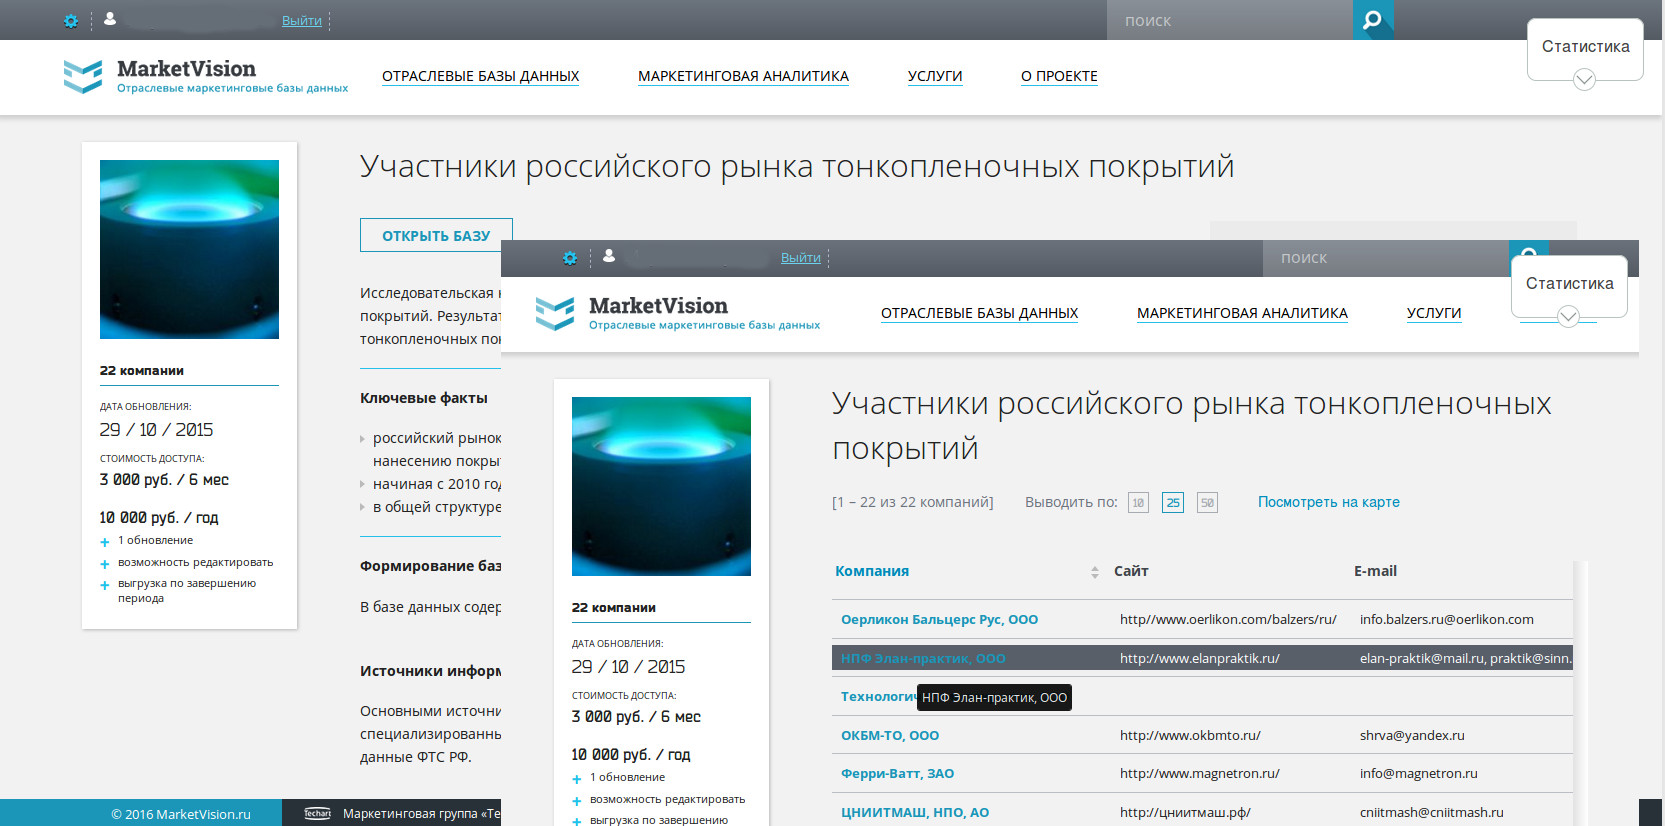This screenshot has height=826, width=1665.
Task: Click the Сайт column header
Action: tap(1131, 571)
